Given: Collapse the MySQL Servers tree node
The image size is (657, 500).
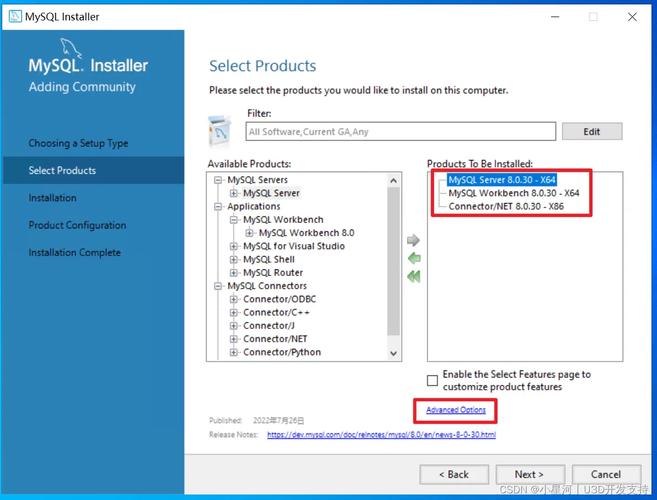Looking at the screenshot, I should [x=218, y=180].
